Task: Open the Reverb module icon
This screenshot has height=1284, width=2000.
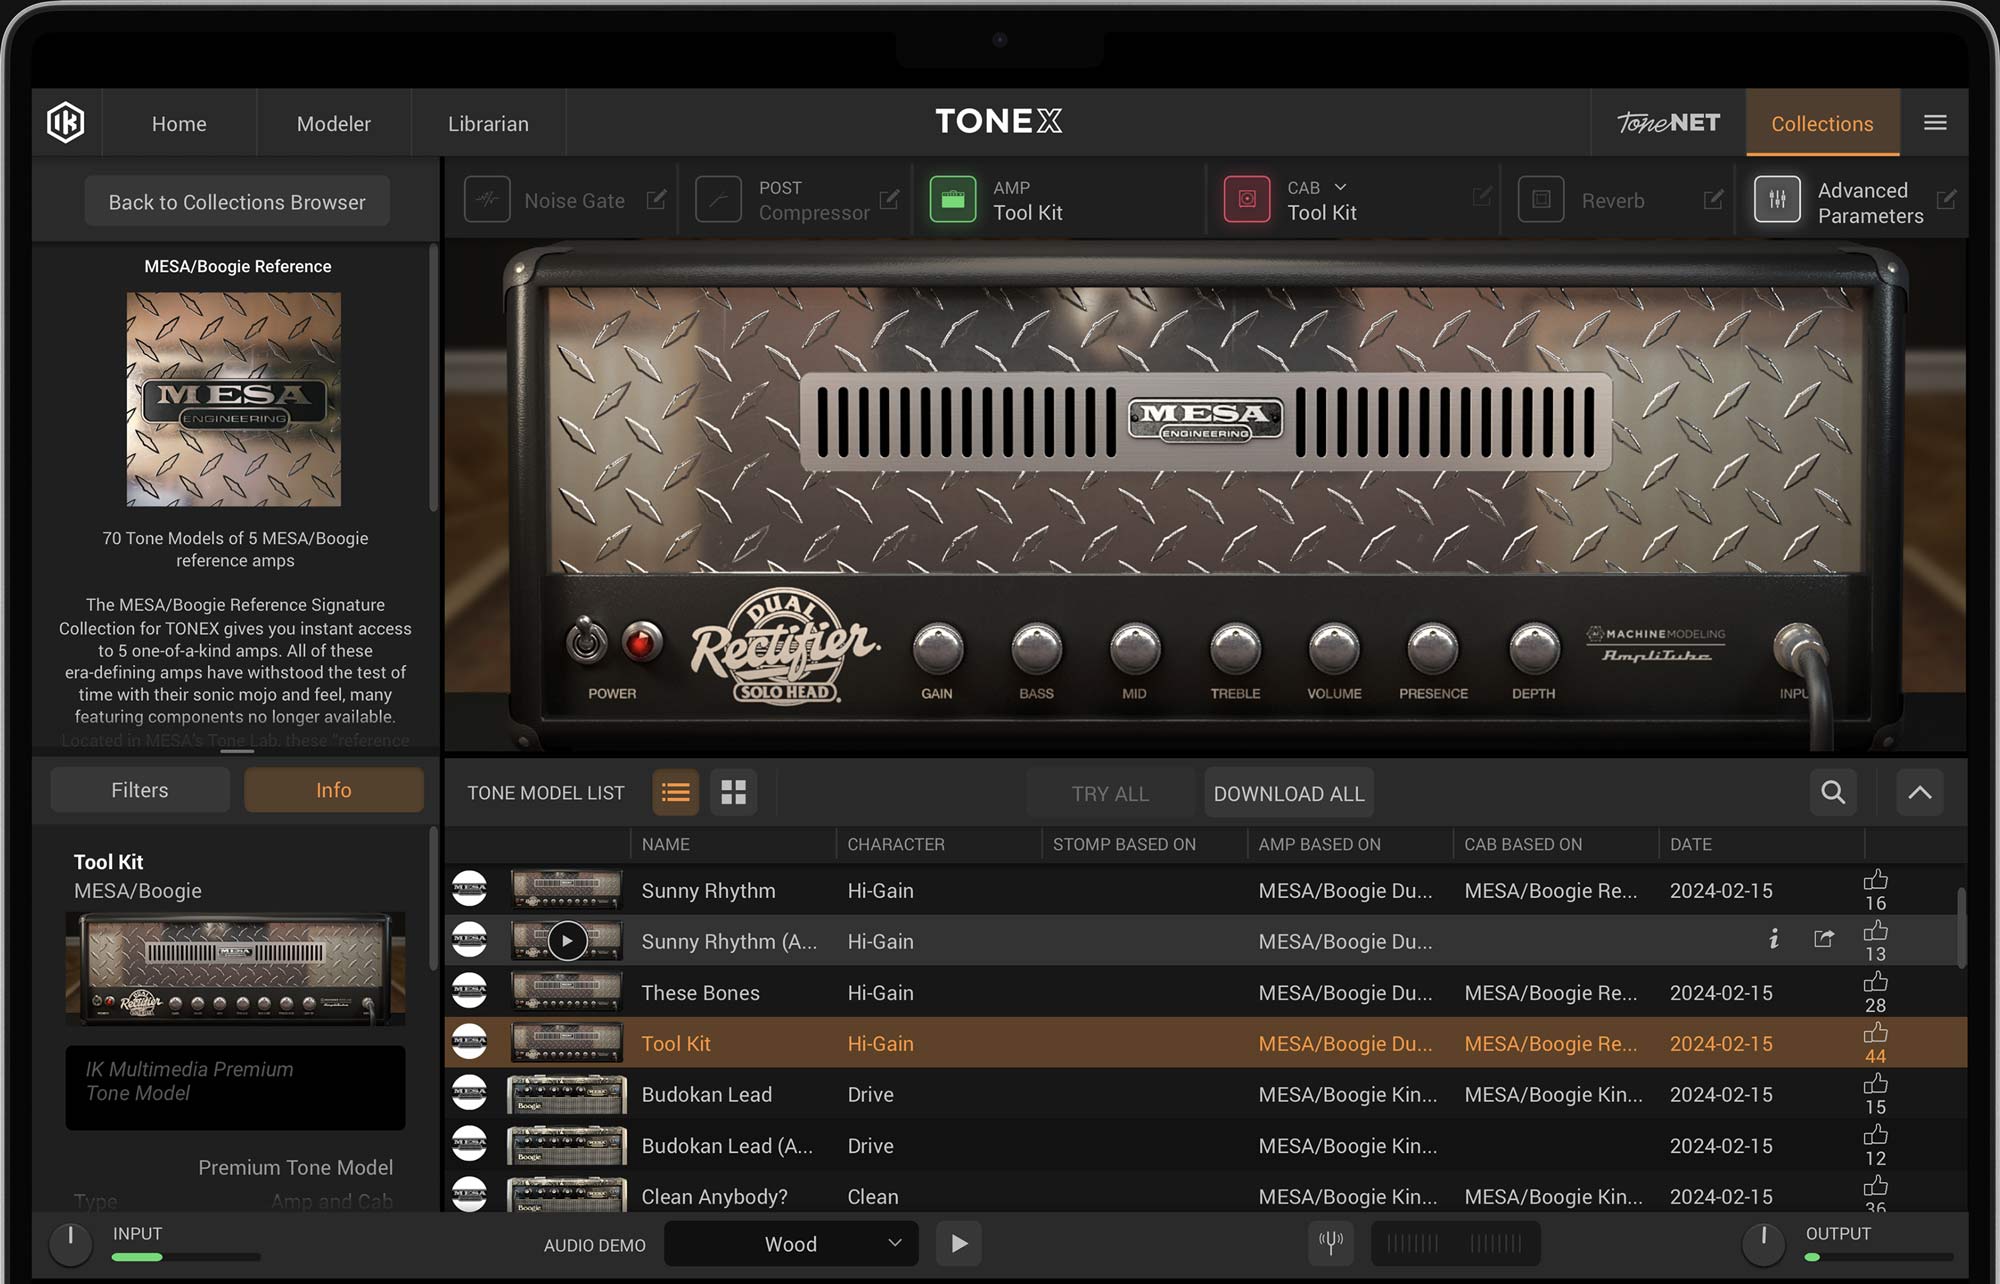Action: point(1541,199)
